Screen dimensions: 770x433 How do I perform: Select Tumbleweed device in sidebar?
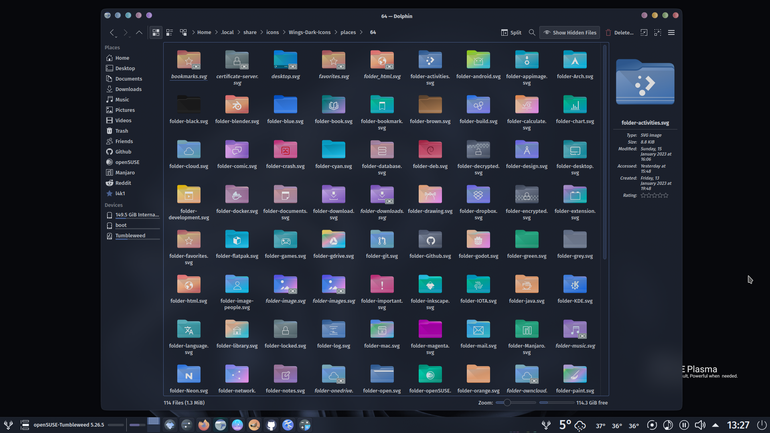coord(131,236)
